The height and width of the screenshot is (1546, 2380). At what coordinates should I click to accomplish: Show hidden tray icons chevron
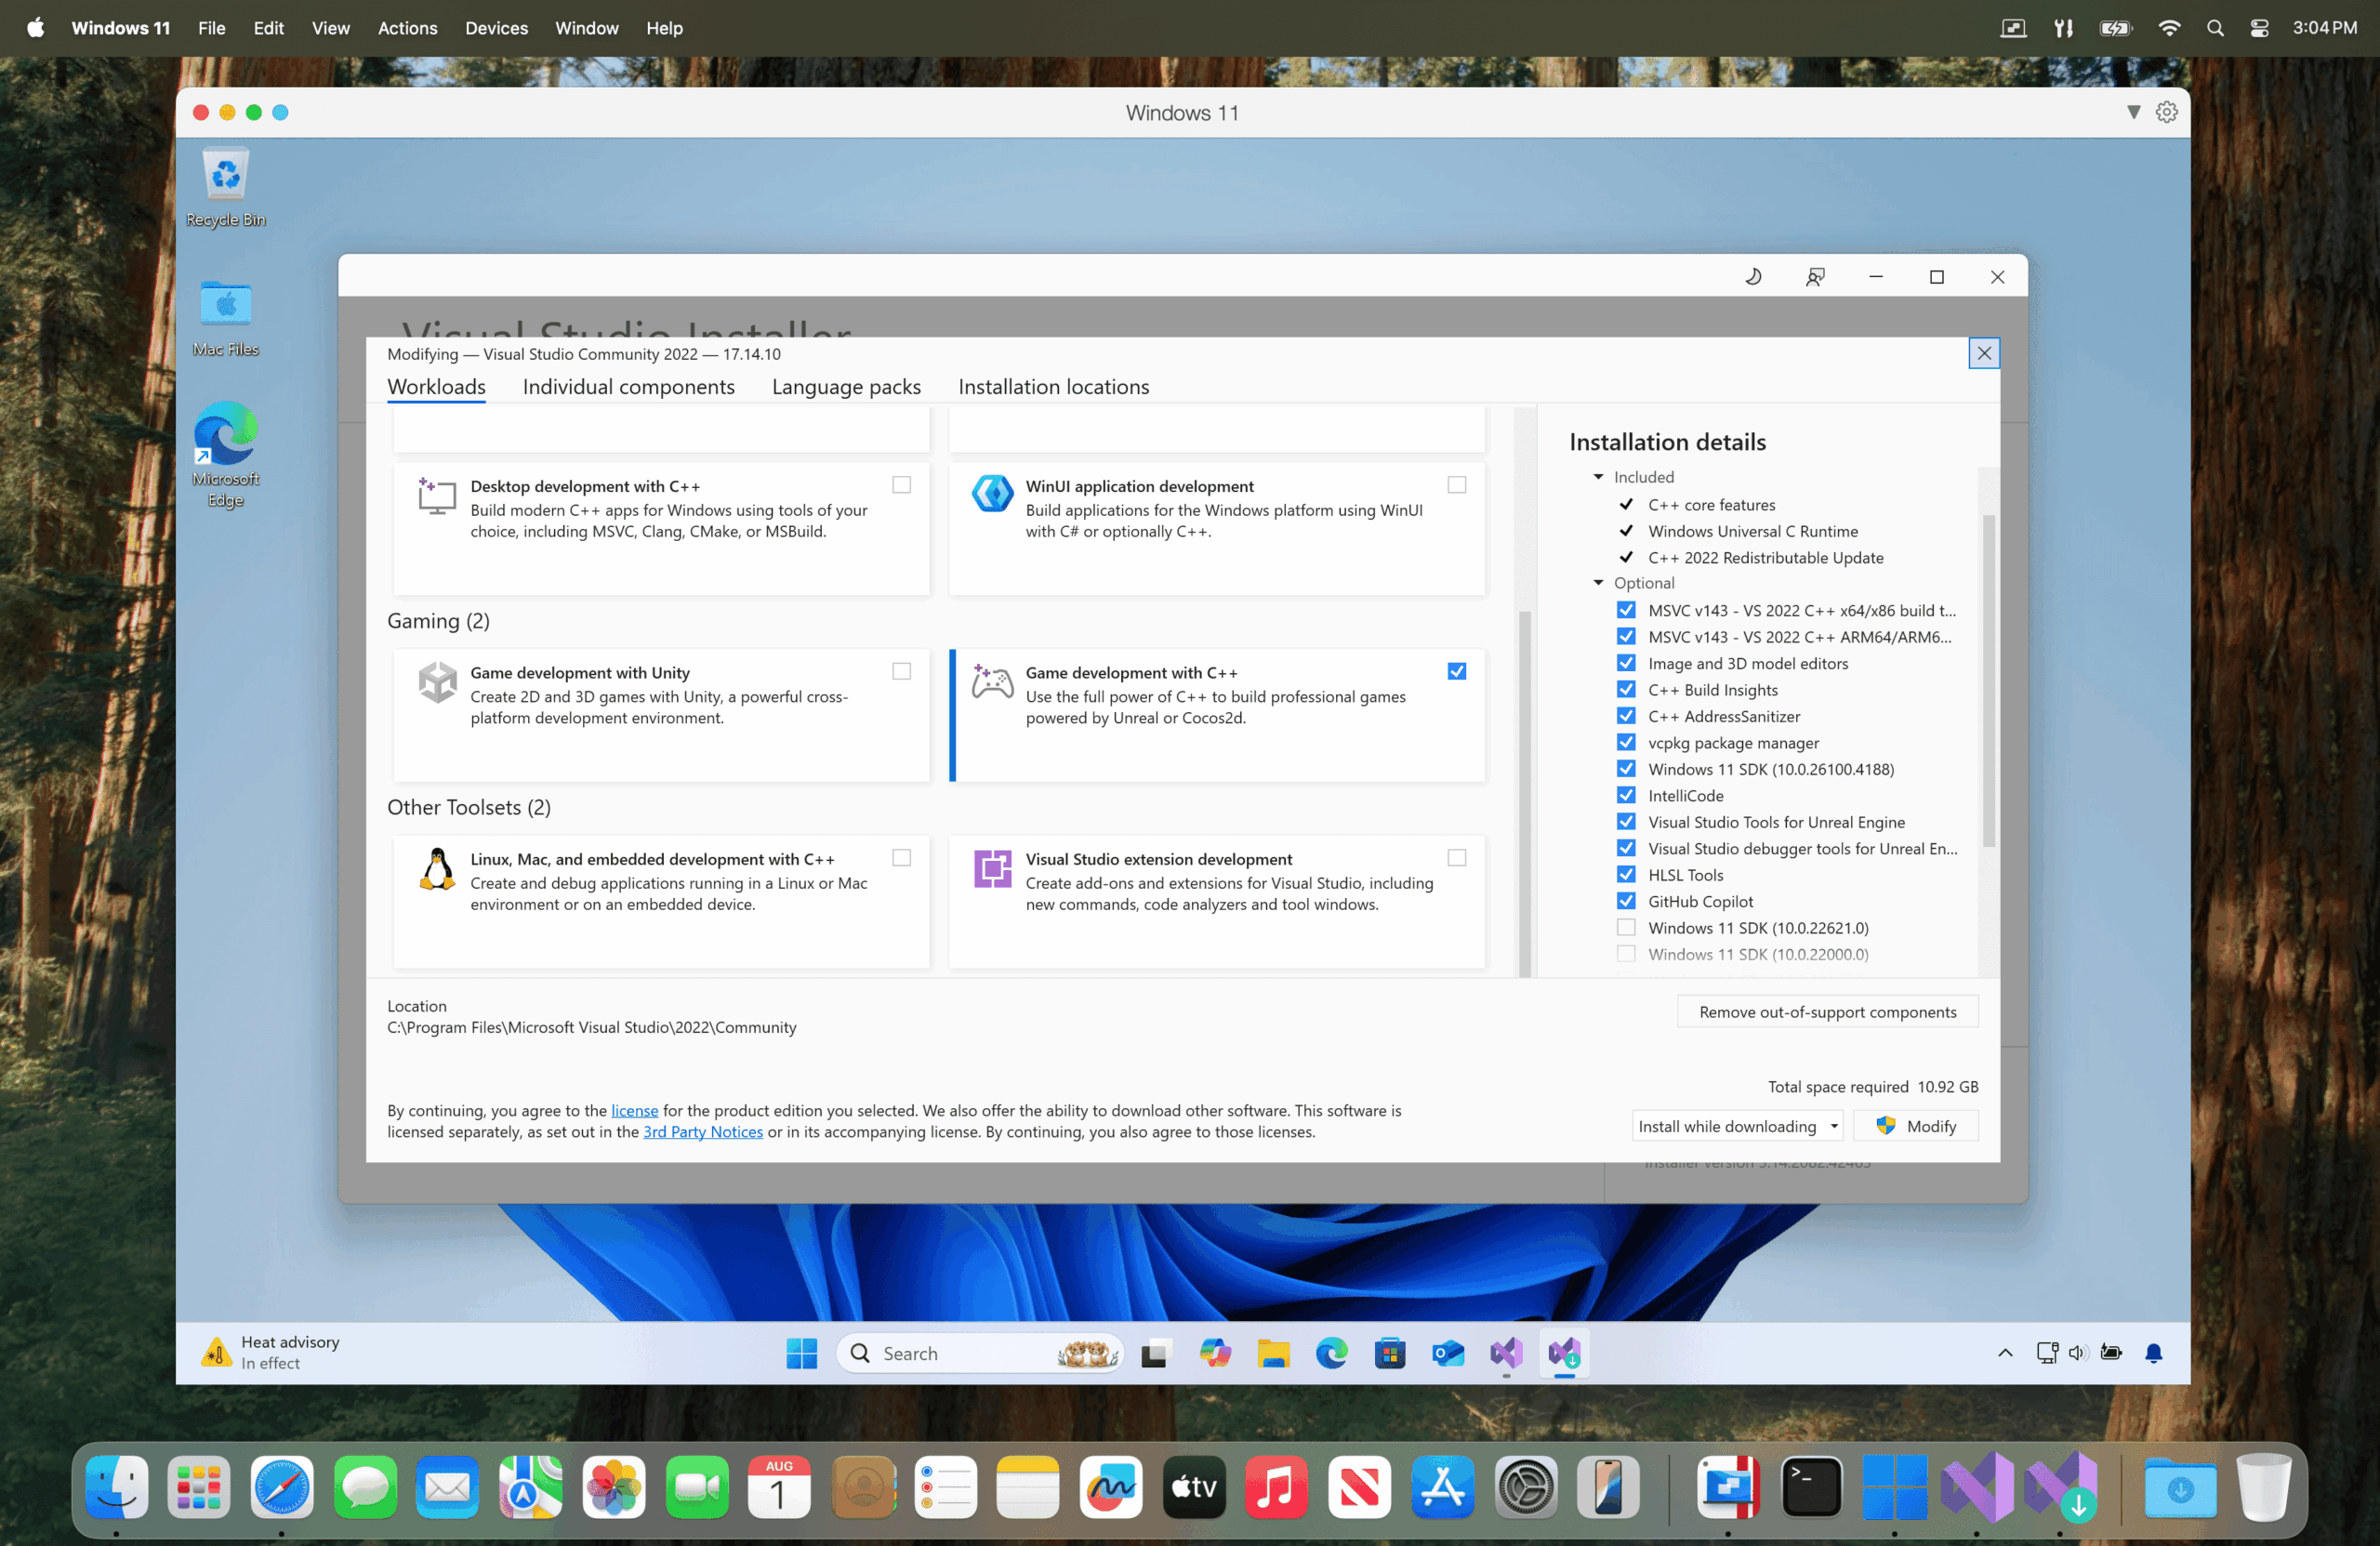coord(2005,1353)
